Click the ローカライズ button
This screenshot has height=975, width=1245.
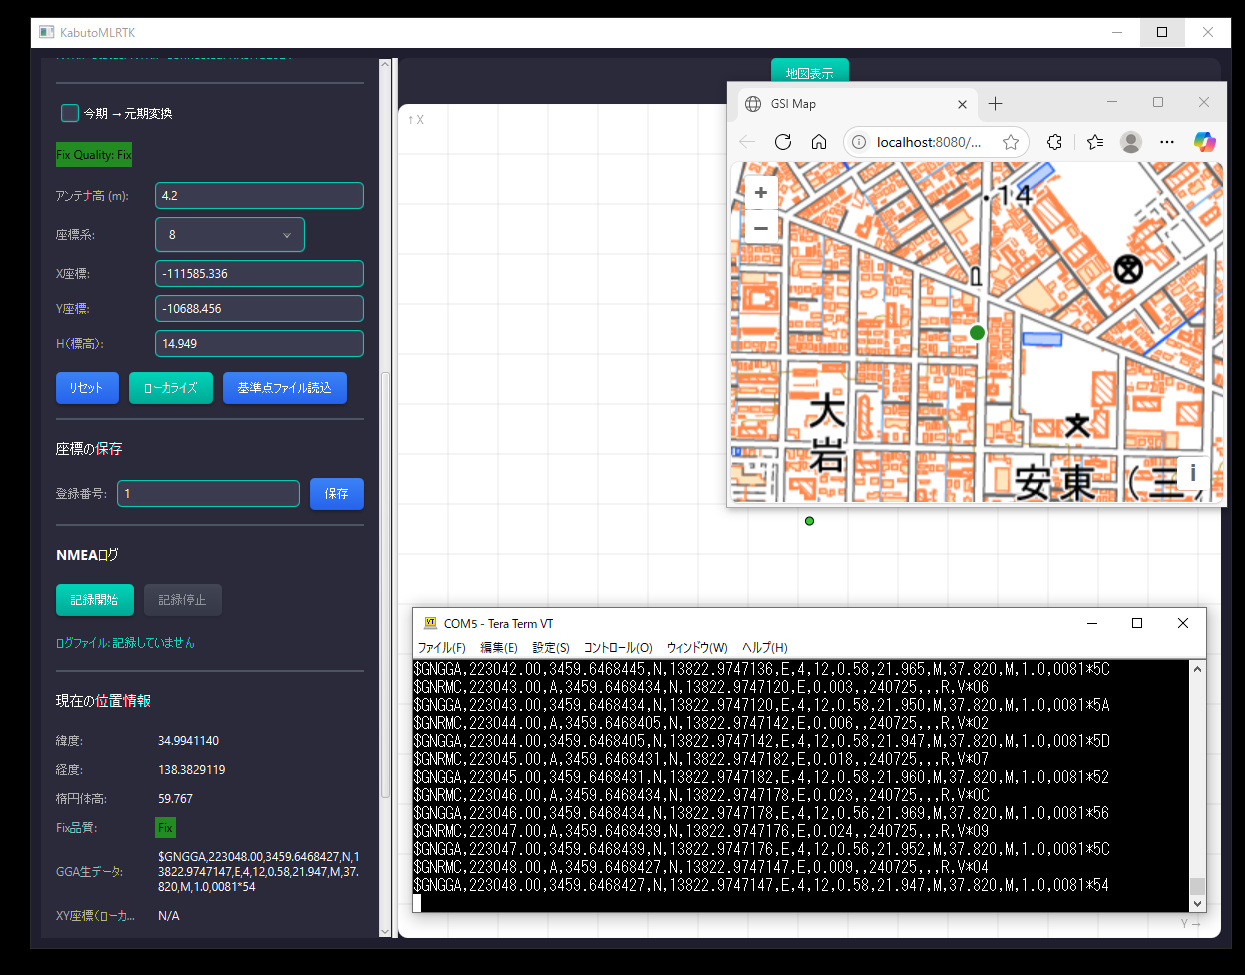(x=171, y=388)
